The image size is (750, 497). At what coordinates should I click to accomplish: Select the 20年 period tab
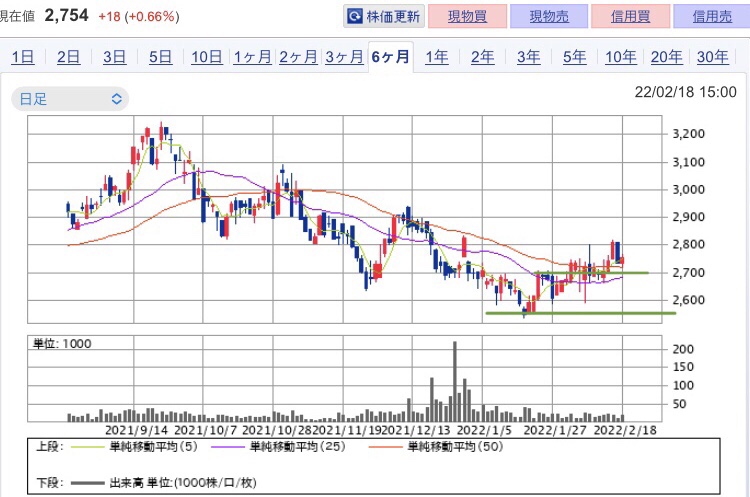[x=666, y=57]
